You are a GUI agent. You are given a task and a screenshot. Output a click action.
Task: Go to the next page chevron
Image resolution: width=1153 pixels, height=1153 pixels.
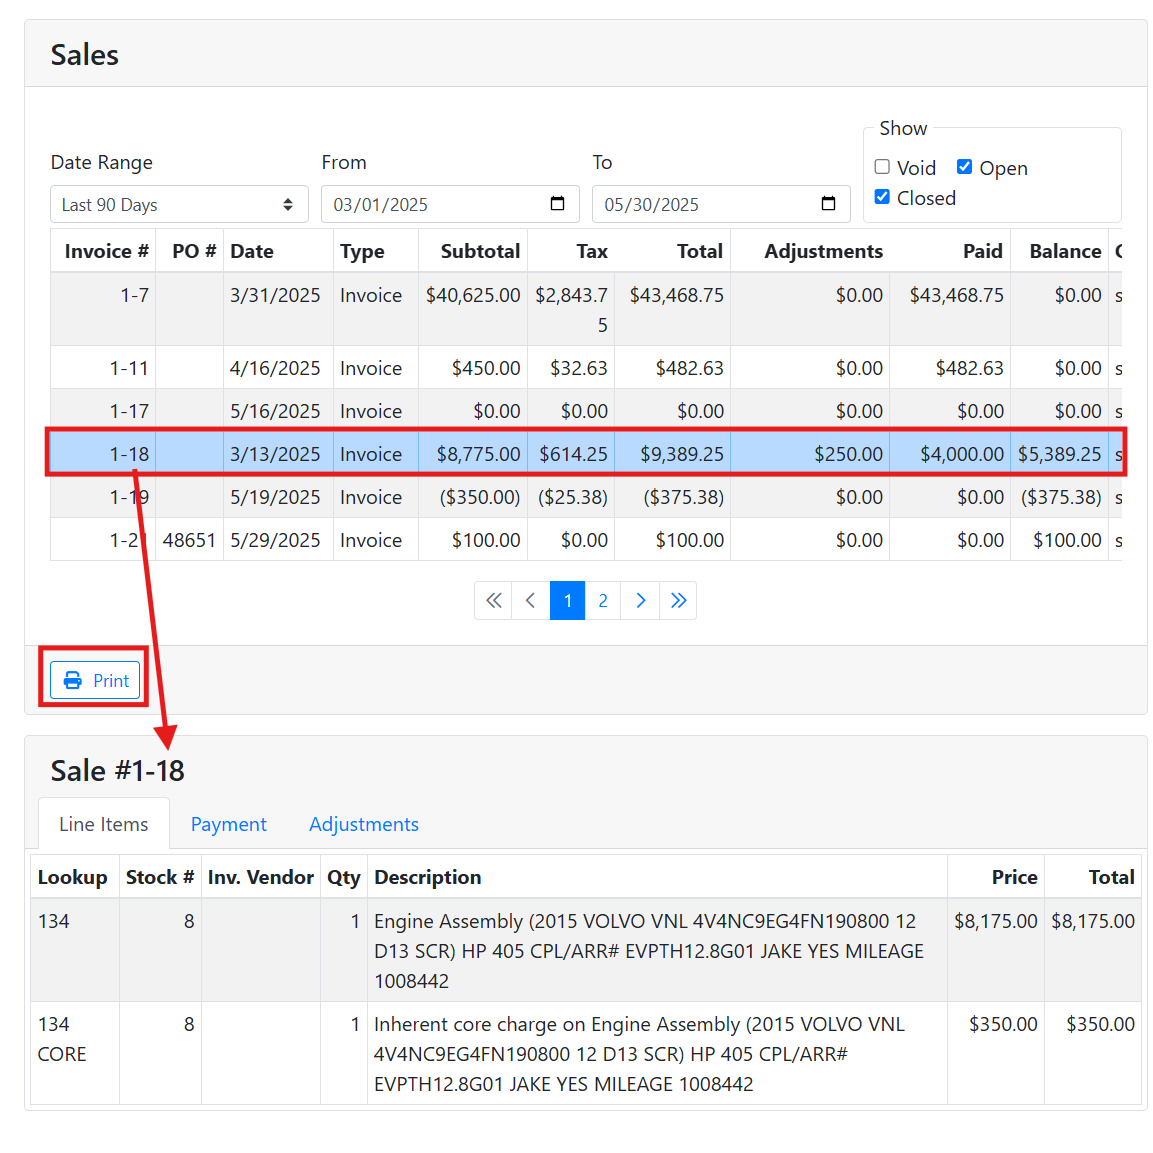point(640,600)
